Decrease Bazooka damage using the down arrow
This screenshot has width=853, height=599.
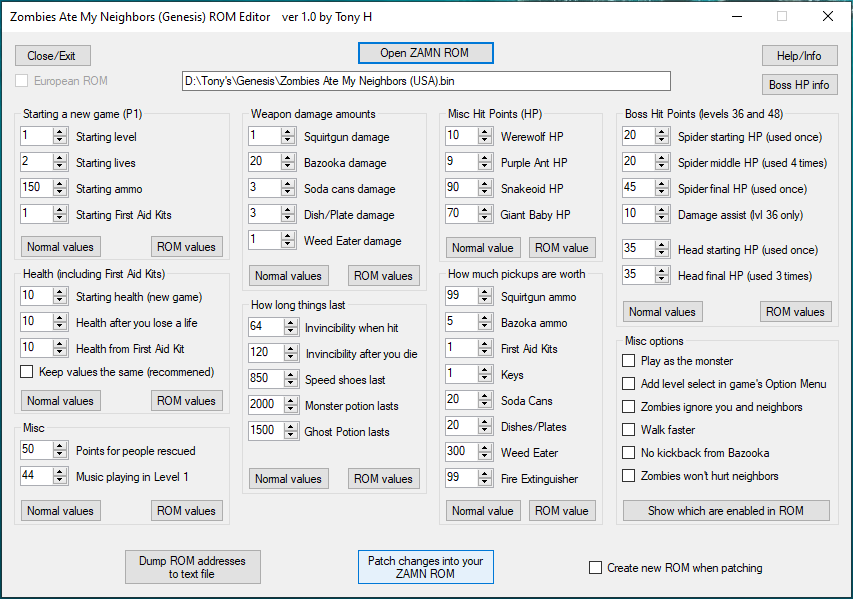tap(290, 167)
